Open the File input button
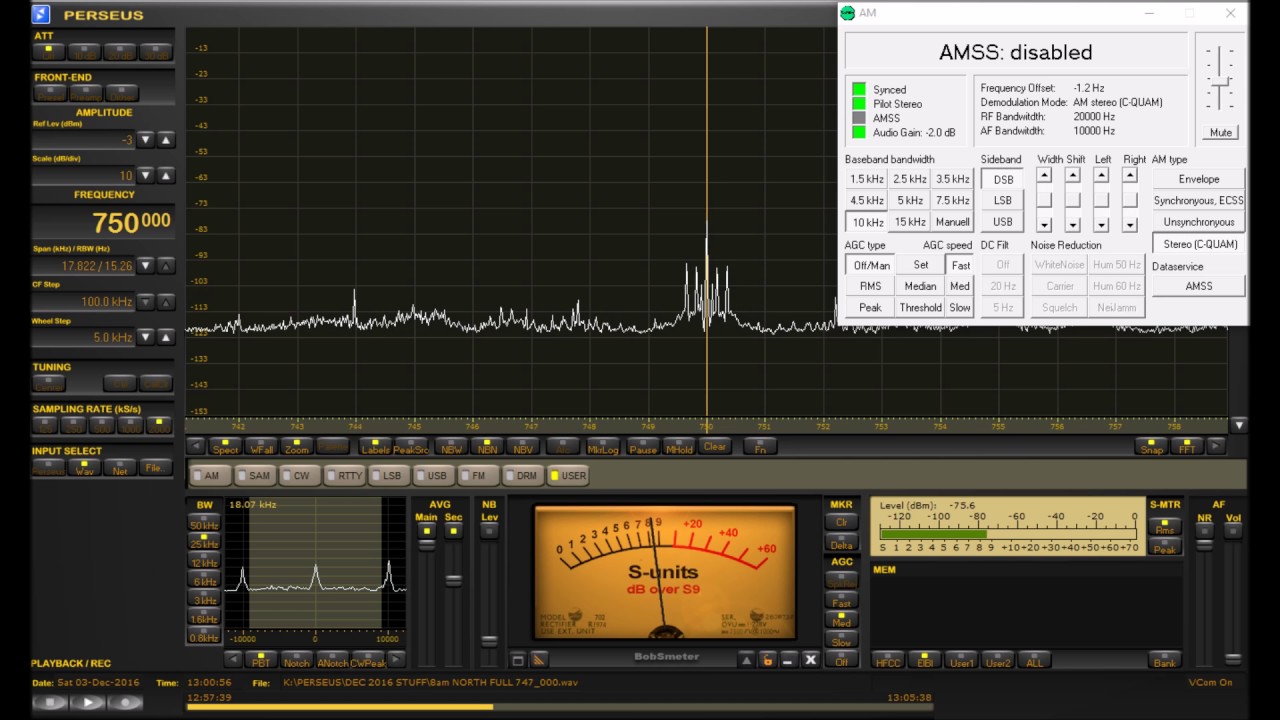1280x720 pixels. pyautogui.click(x=155, y=468)
